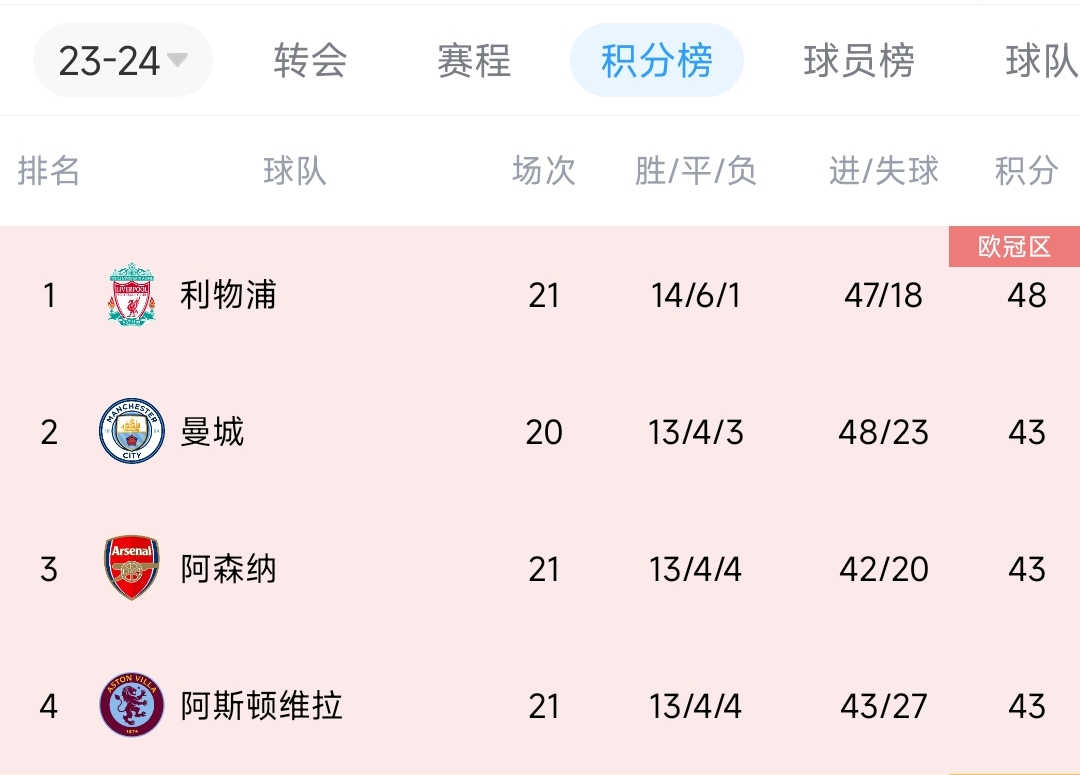Image resolution: width=1080 pixels, height=775 pixels.
Task: Click the 积分 column header
Action: (1026, 171)
